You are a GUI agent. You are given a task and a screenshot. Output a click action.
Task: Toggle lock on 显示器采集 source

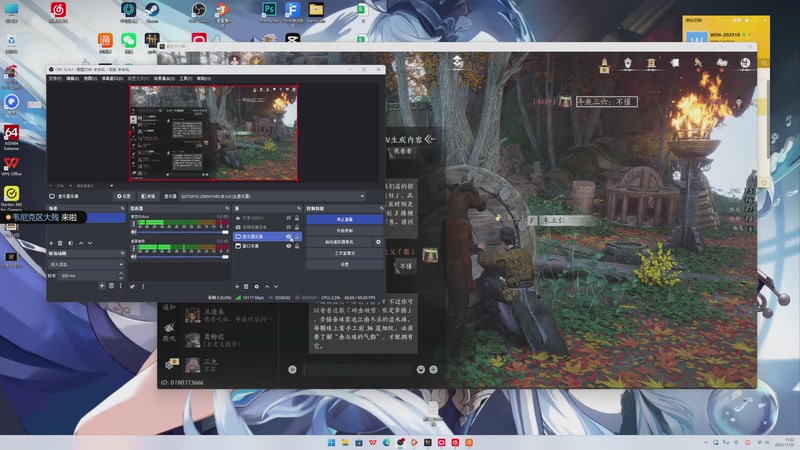(x=297, y=237)
